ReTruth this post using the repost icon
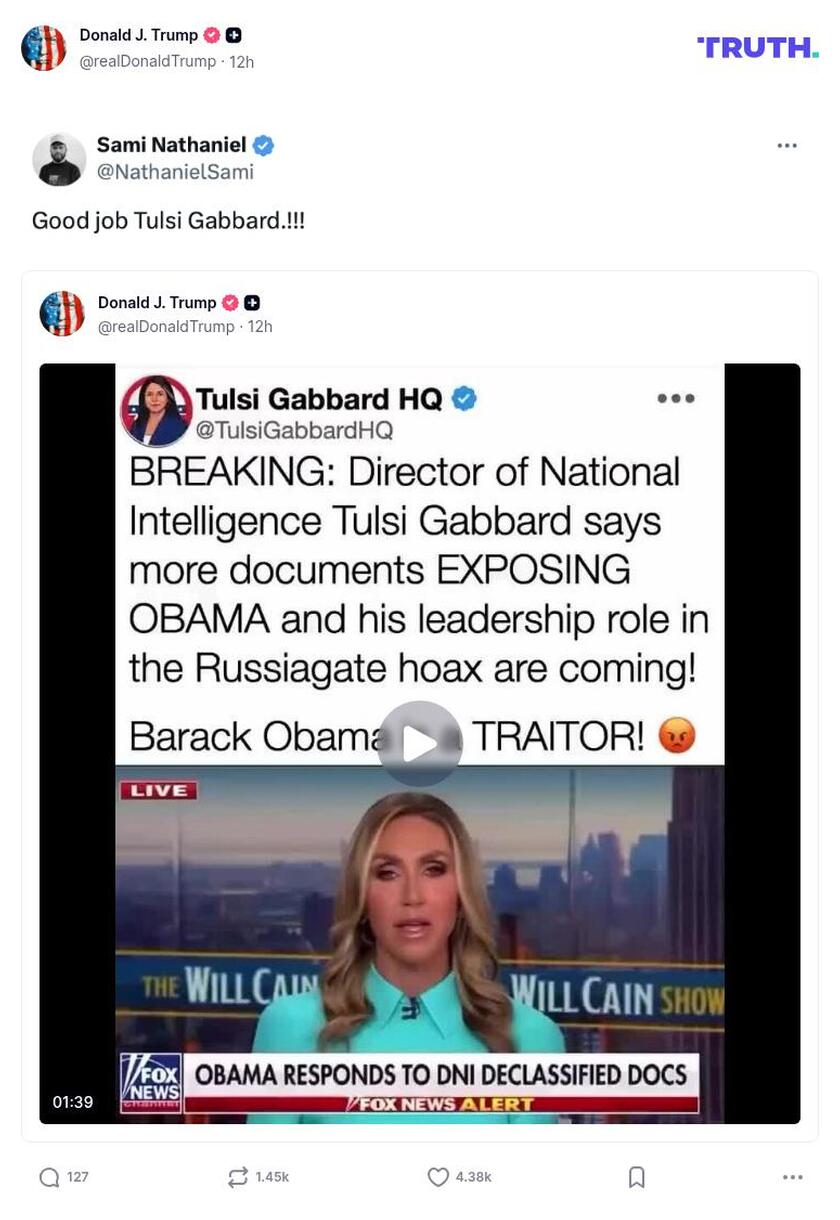840x1220 pixels. coord(237,1177)
